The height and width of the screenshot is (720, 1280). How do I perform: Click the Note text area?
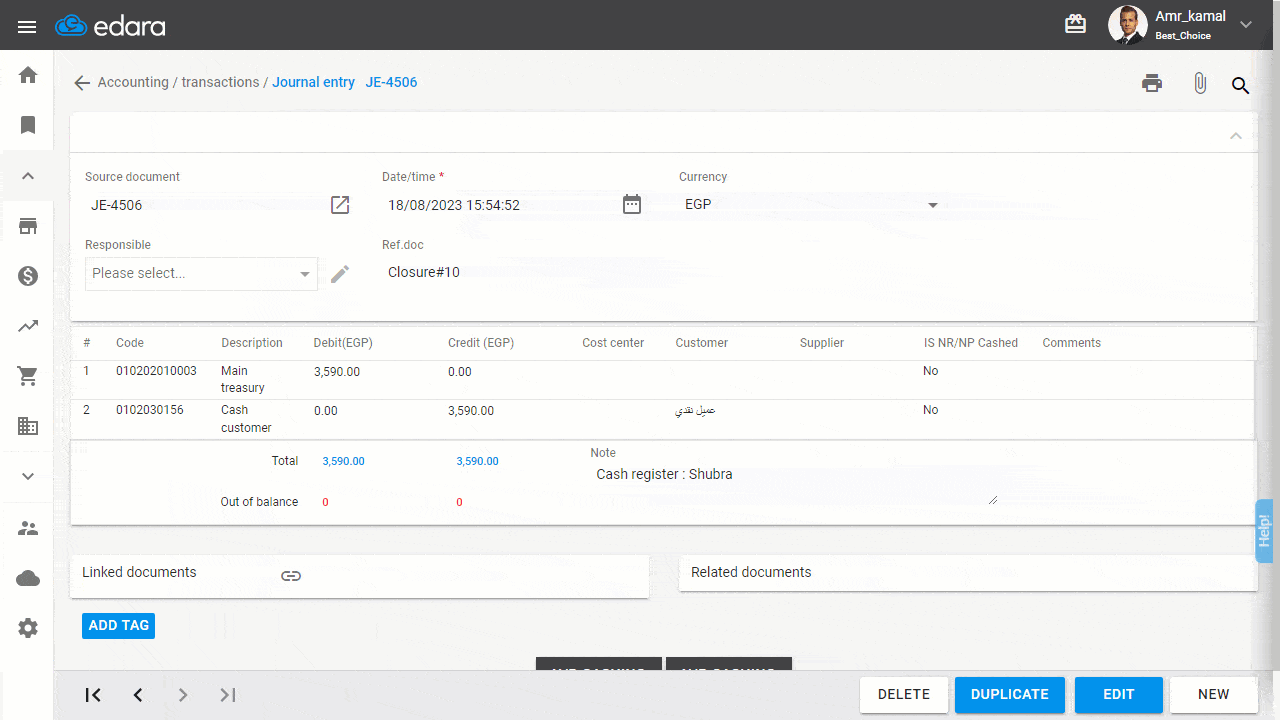pyautogui.click(x=794, y=483)
